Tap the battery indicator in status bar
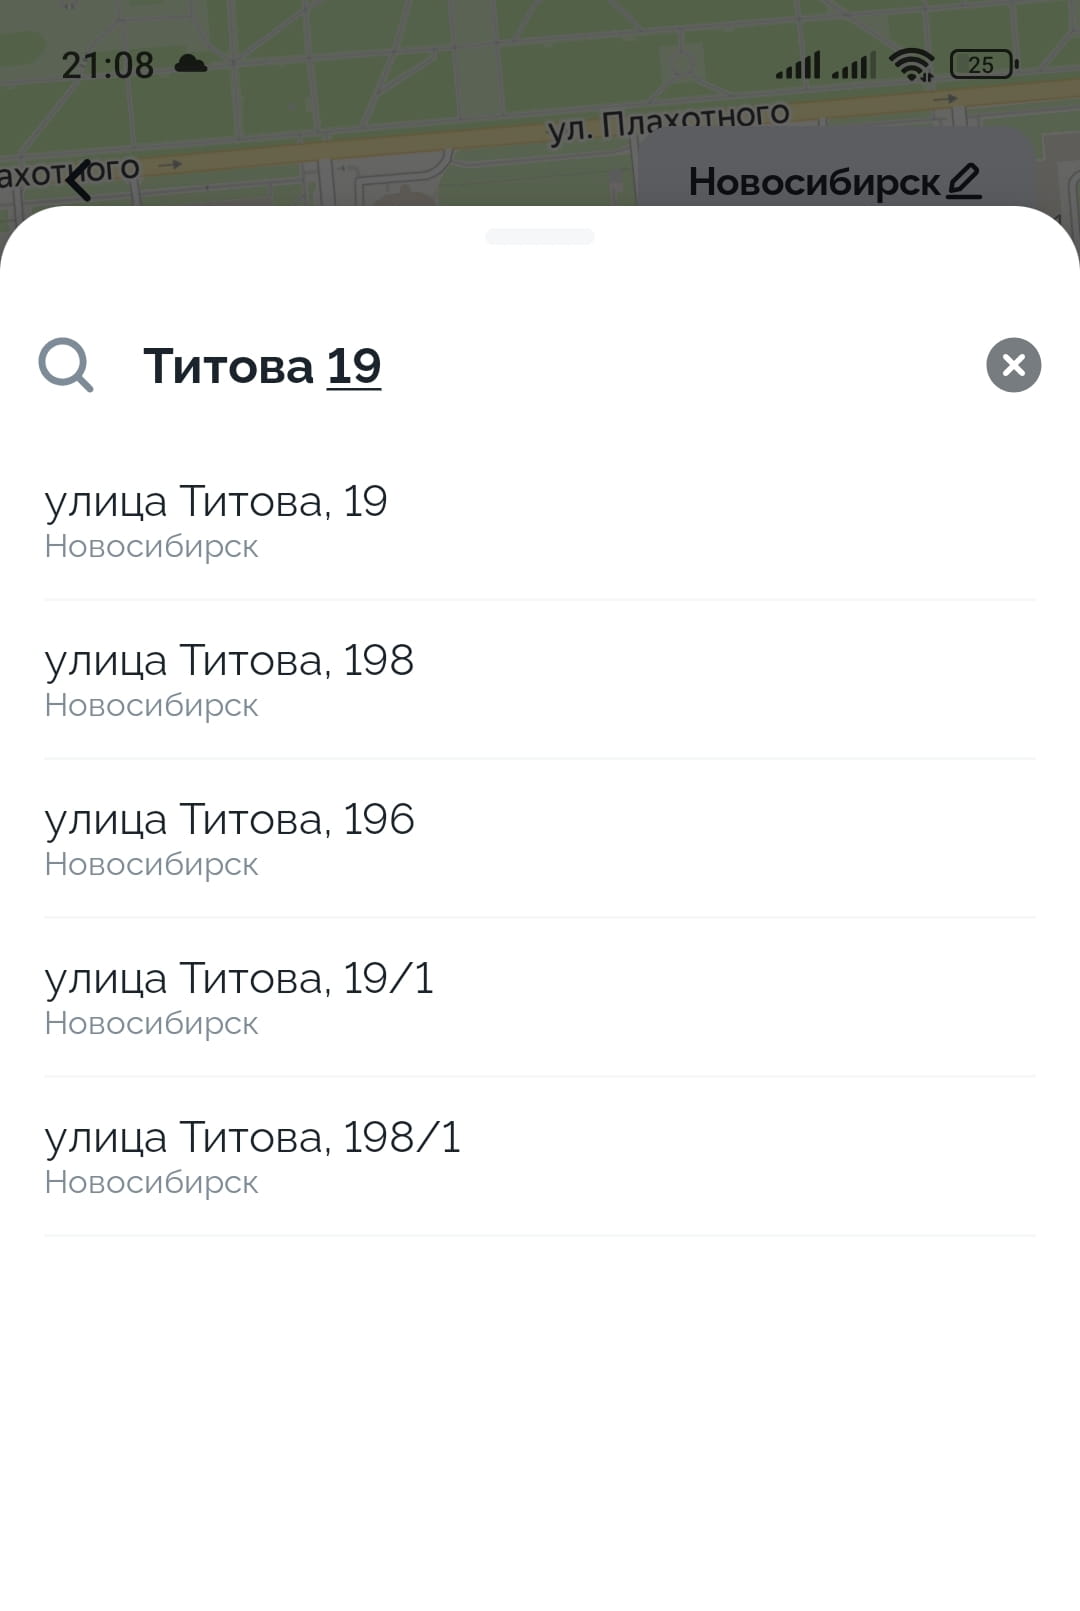 point(983,65)
